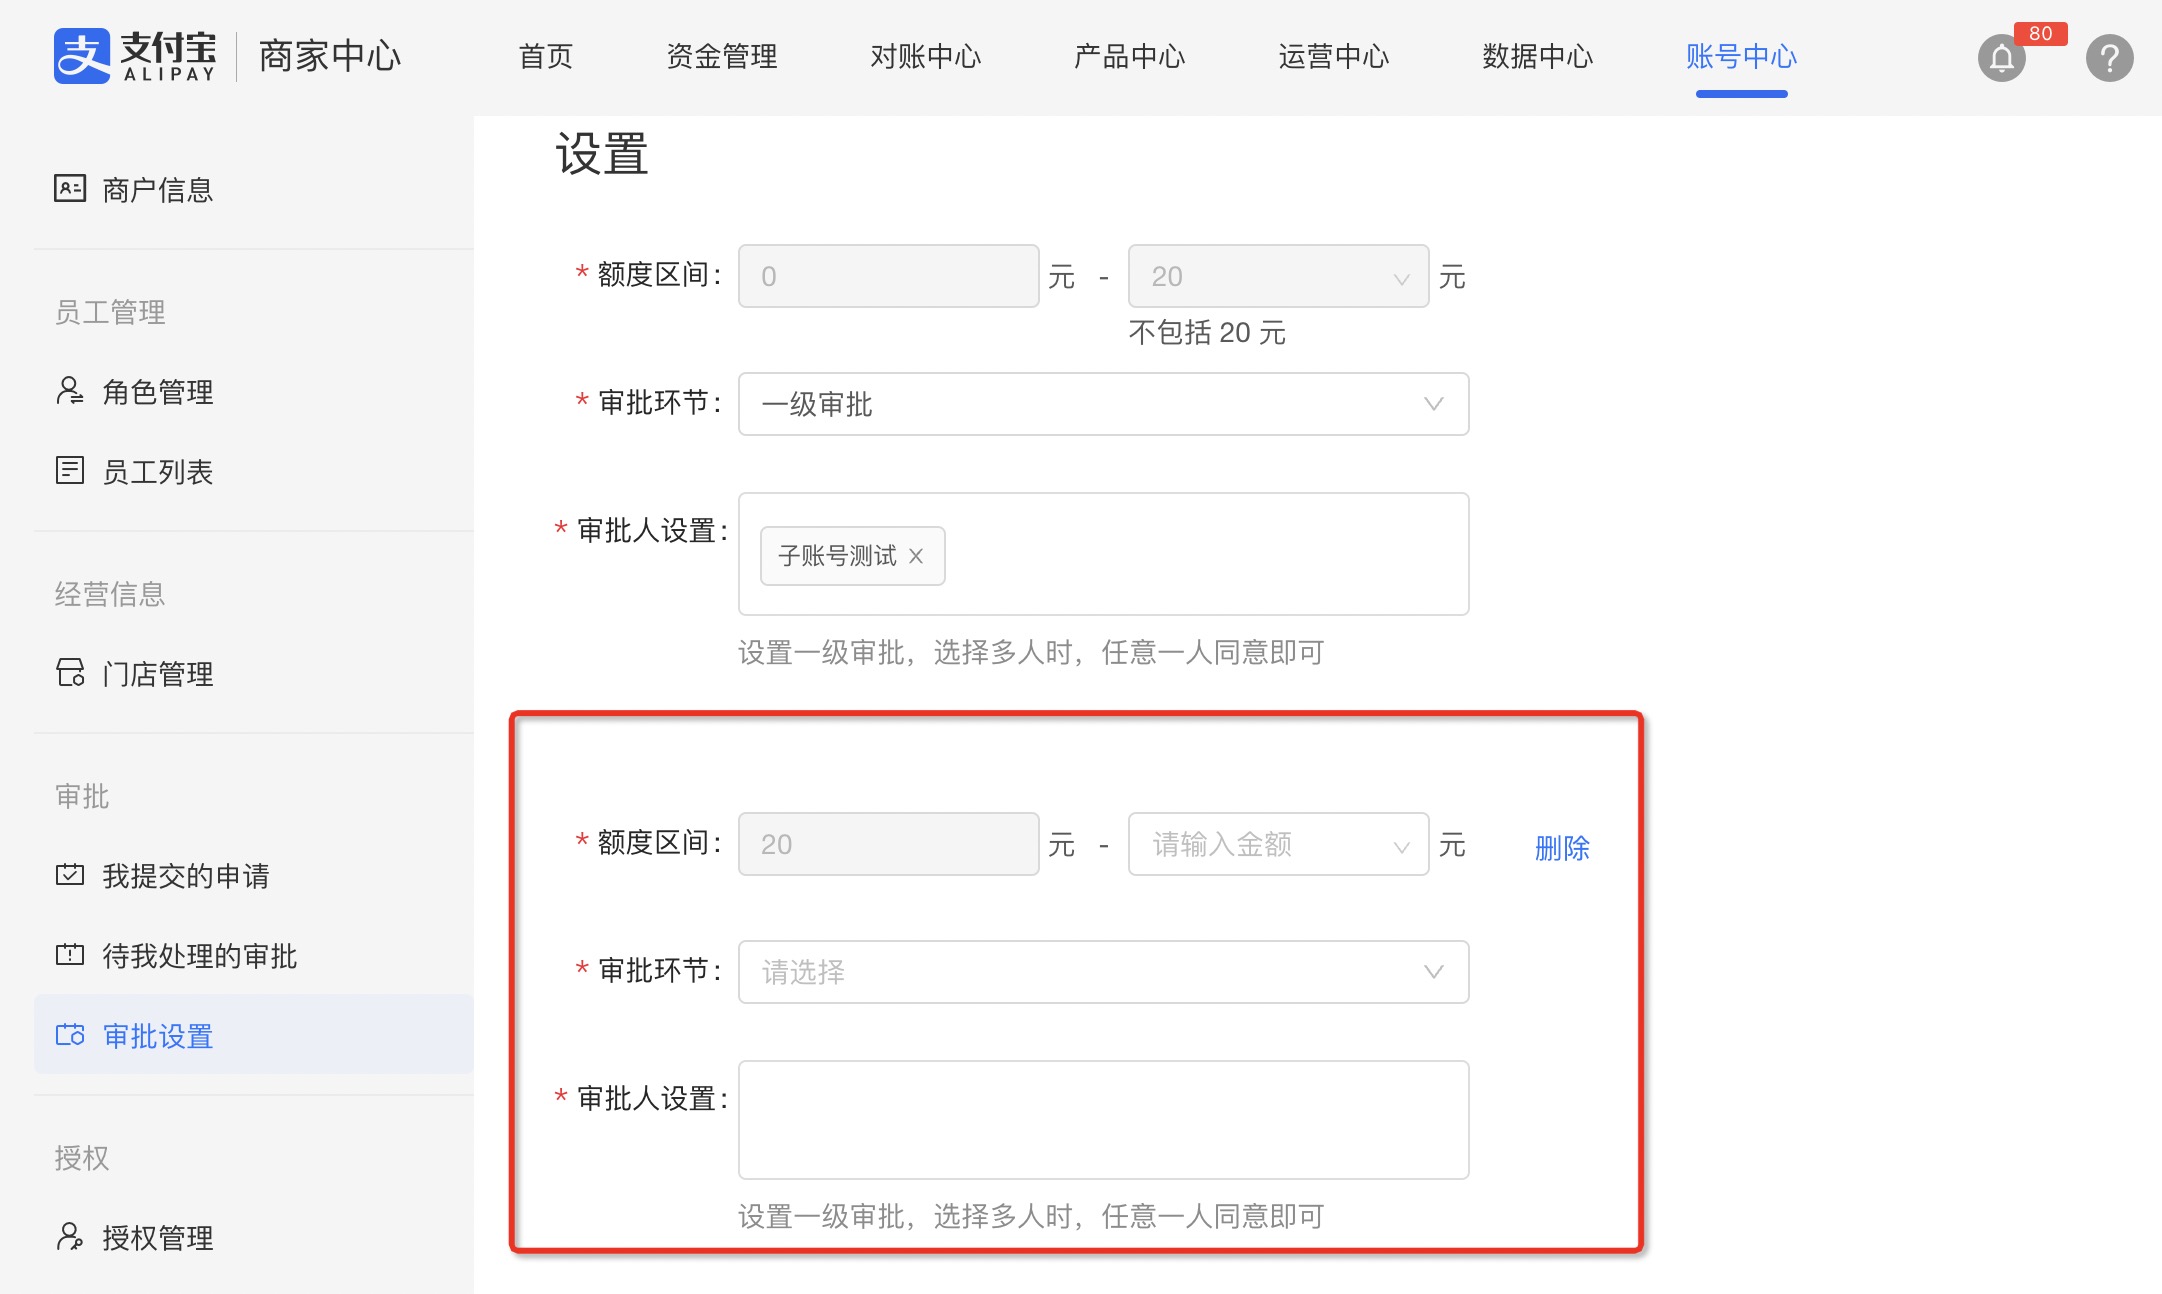The width and height of the screenshot is (2162, 1294).
Task: Click the help question mark icon
Action: pos(2109,58)
